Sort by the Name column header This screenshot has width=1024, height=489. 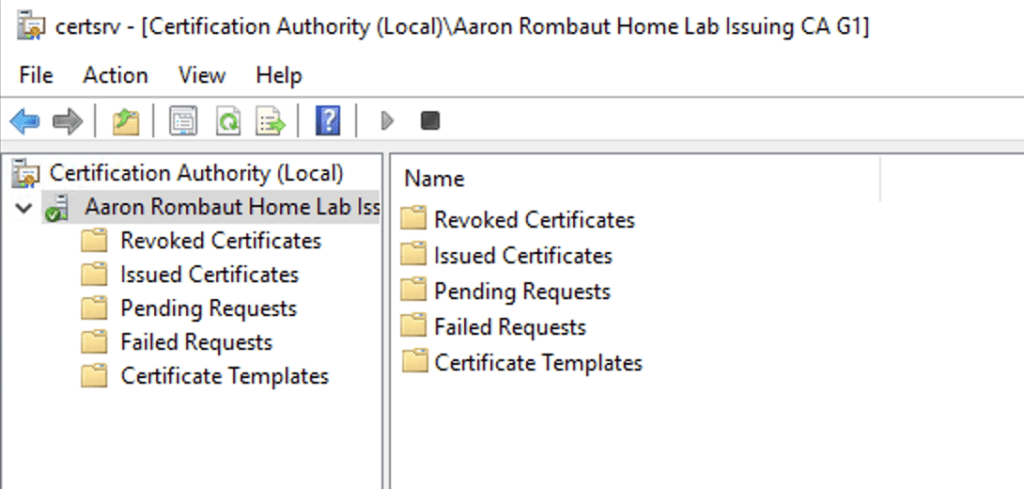click(435, 179)
